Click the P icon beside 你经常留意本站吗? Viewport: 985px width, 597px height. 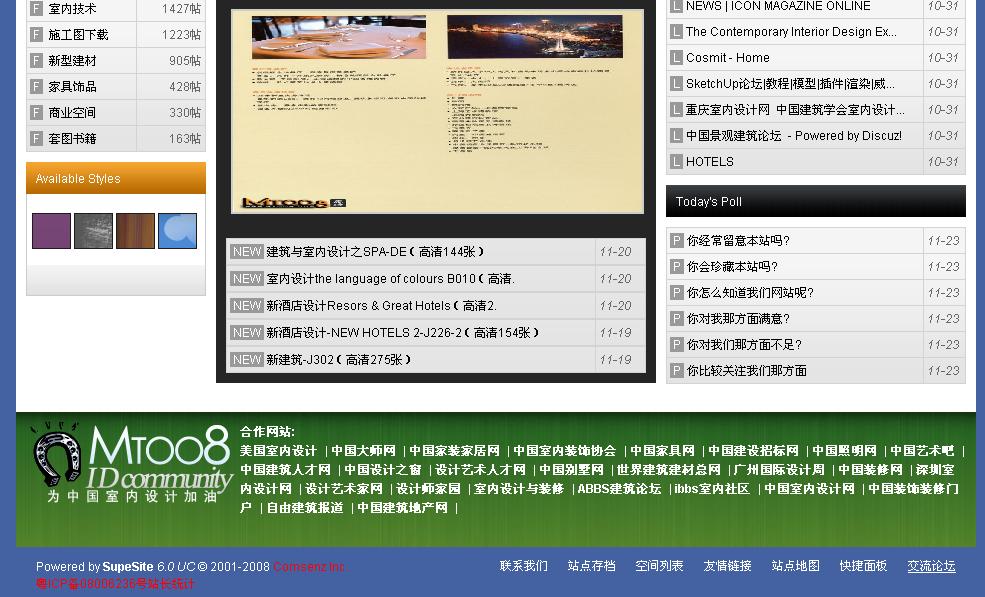point(677,241)
